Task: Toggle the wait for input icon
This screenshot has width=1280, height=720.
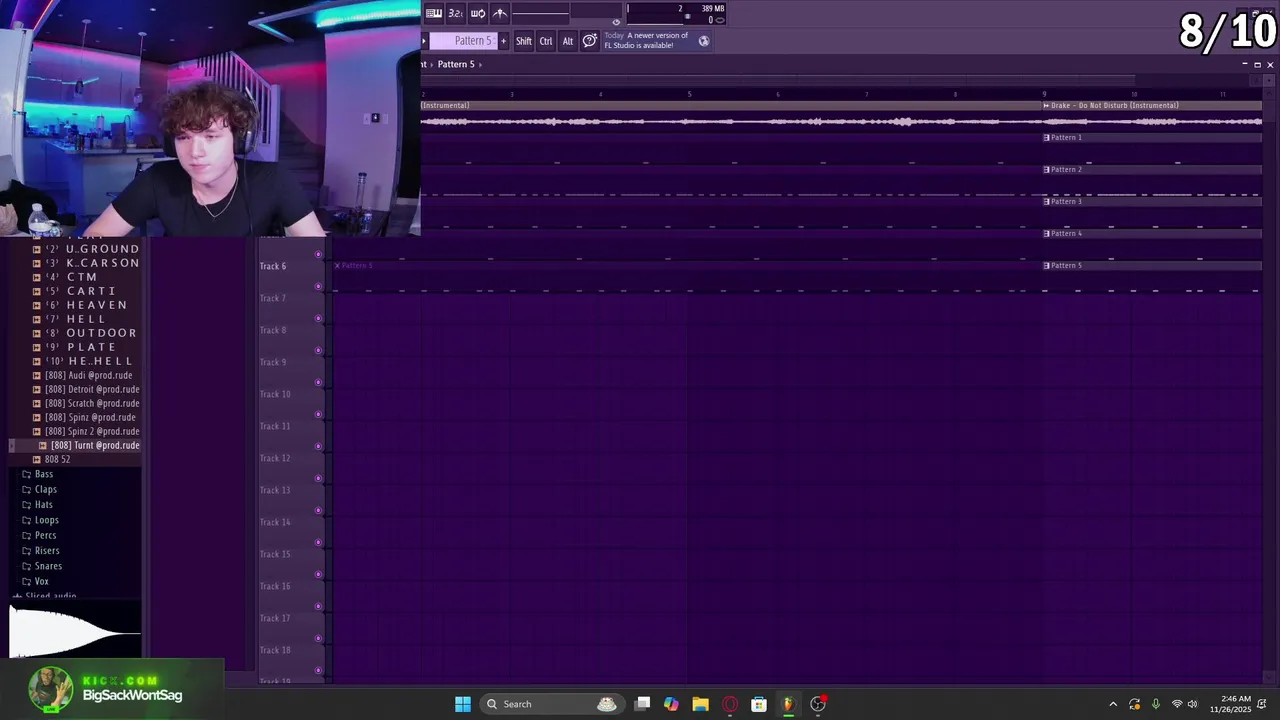Action: [x=477, y=13]
